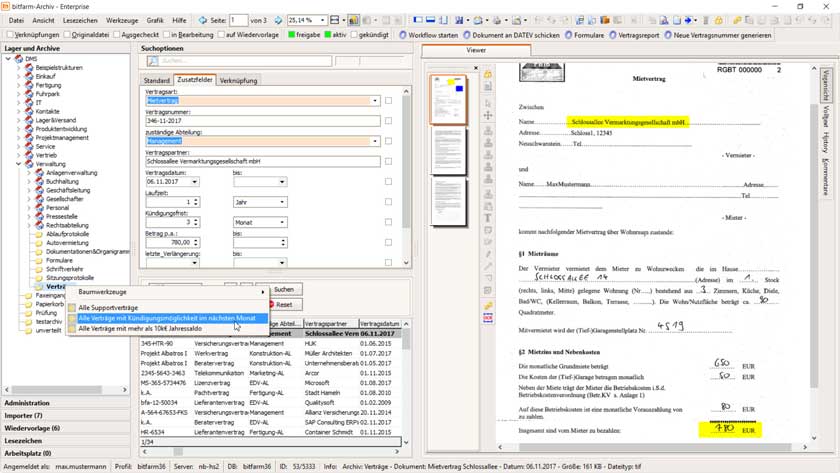Toggle the gekündigt checkbox
Image resolution: width=840 pixels, height=473 pixels.
pos(354,35)
